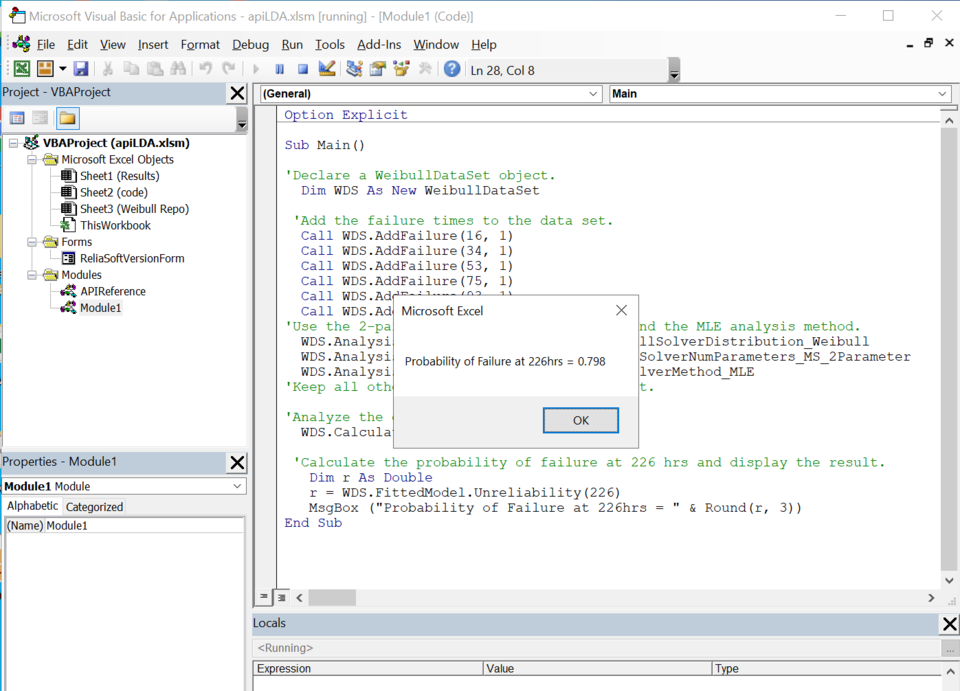Click the View Microsoft Excel icon
The height and width of the screenshot is (691, 960).
pyautogui.click(x=21, y=69)
